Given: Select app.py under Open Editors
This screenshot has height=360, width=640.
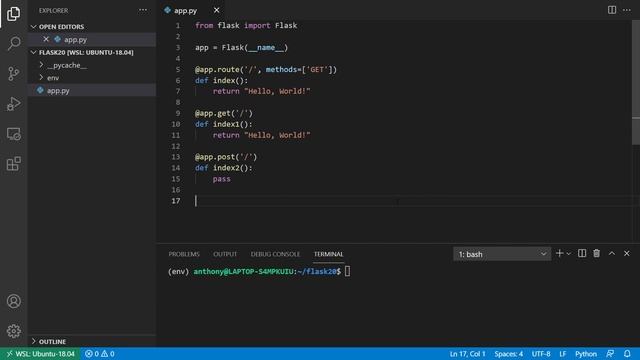Looking at the screenshot, I should tap(92, 39).
